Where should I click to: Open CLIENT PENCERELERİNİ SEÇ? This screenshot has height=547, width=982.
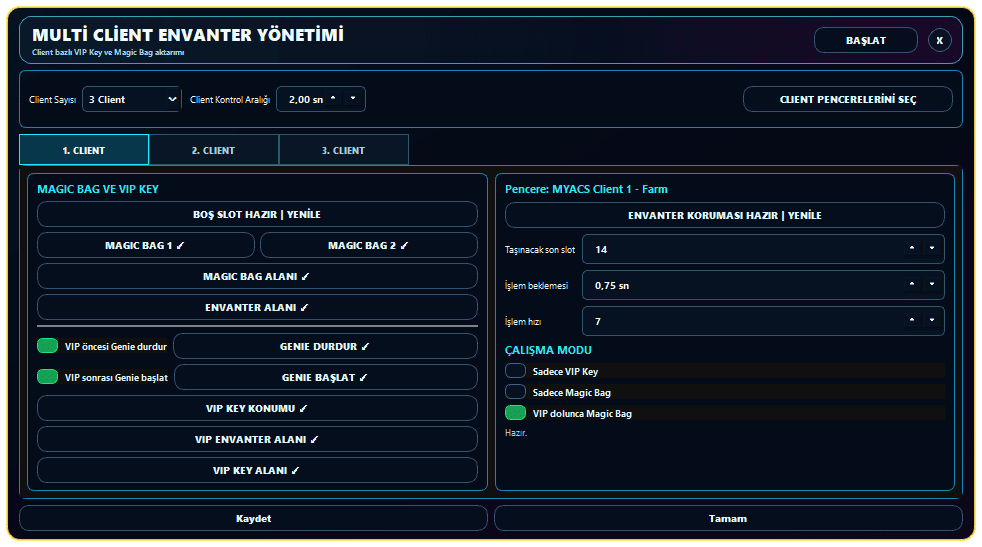point(847,99)
